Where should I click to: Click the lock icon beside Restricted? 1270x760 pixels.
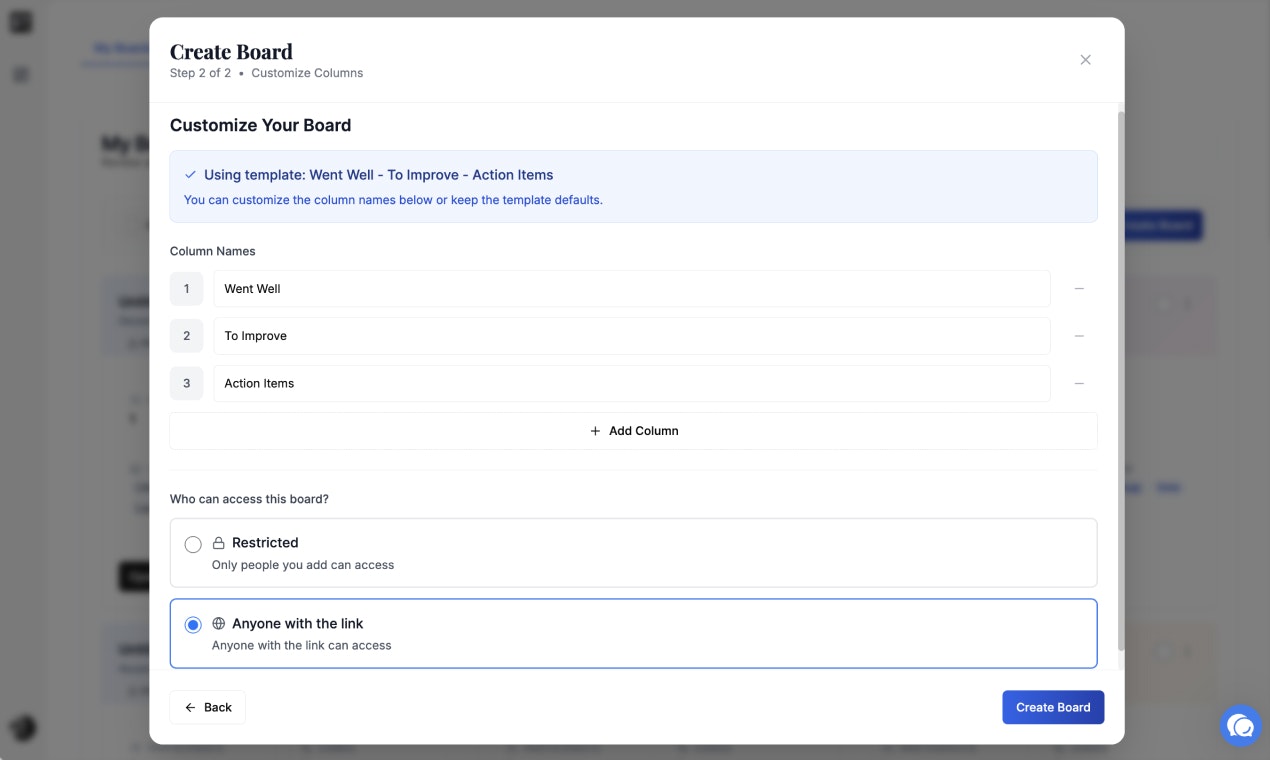pos(218,542)
